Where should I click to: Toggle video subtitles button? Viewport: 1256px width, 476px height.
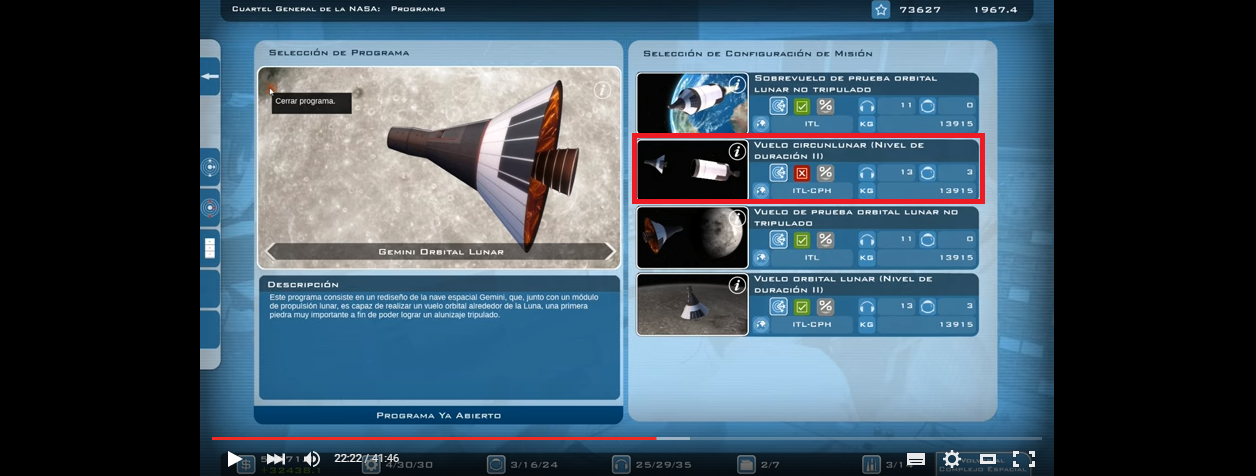(915, 459)
